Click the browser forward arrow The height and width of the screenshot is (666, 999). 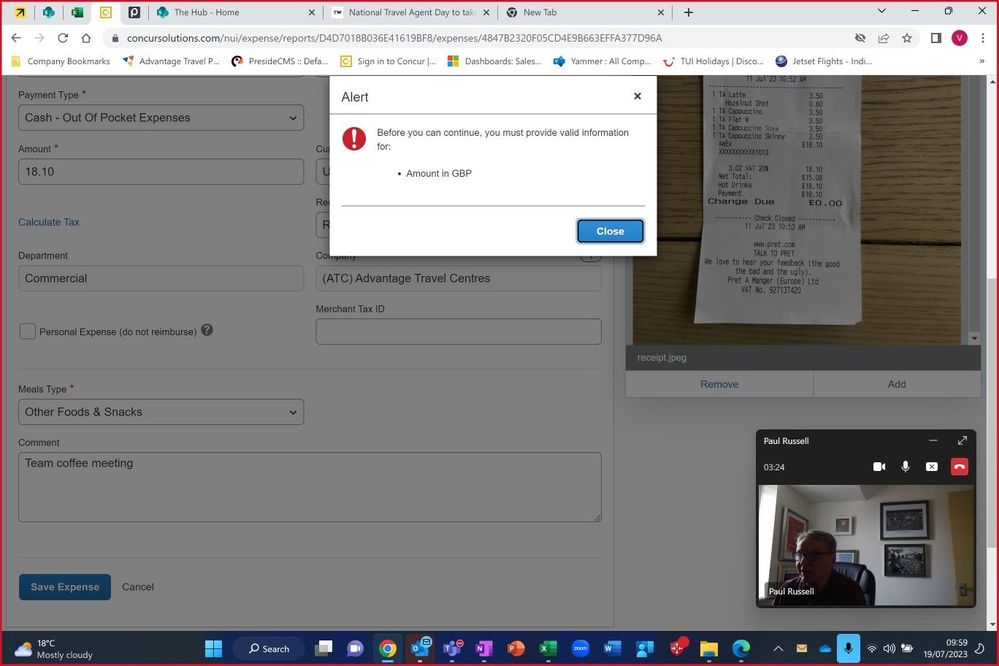40,38
